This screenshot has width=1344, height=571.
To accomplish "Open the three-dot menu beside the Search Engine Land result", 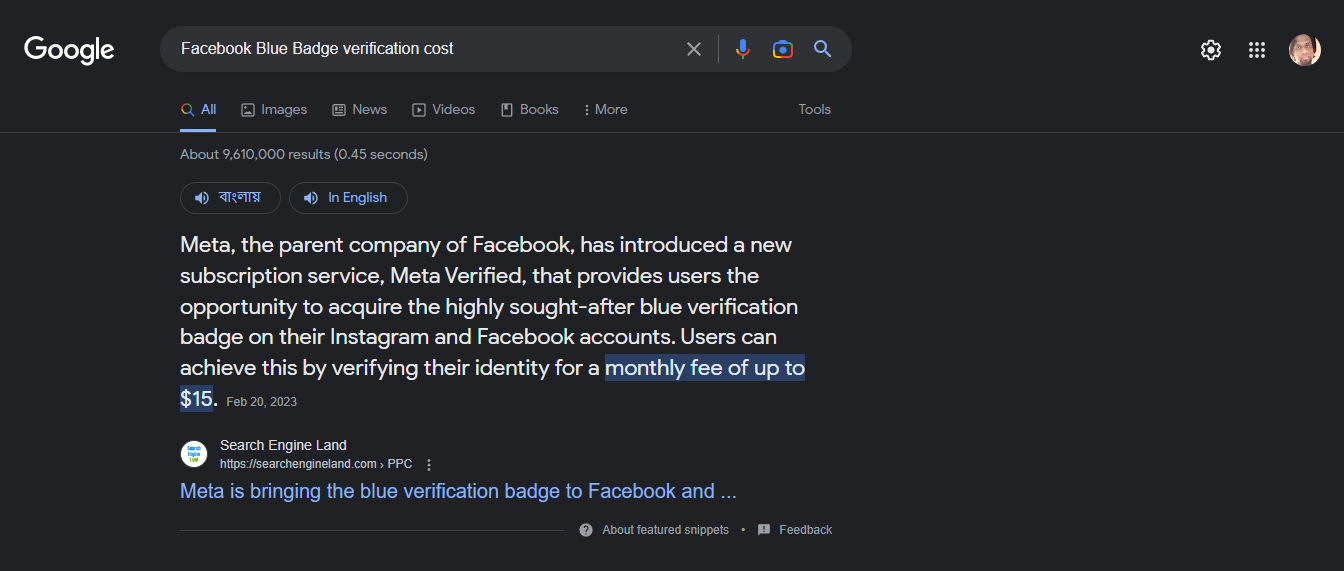I will coord(429,464).
